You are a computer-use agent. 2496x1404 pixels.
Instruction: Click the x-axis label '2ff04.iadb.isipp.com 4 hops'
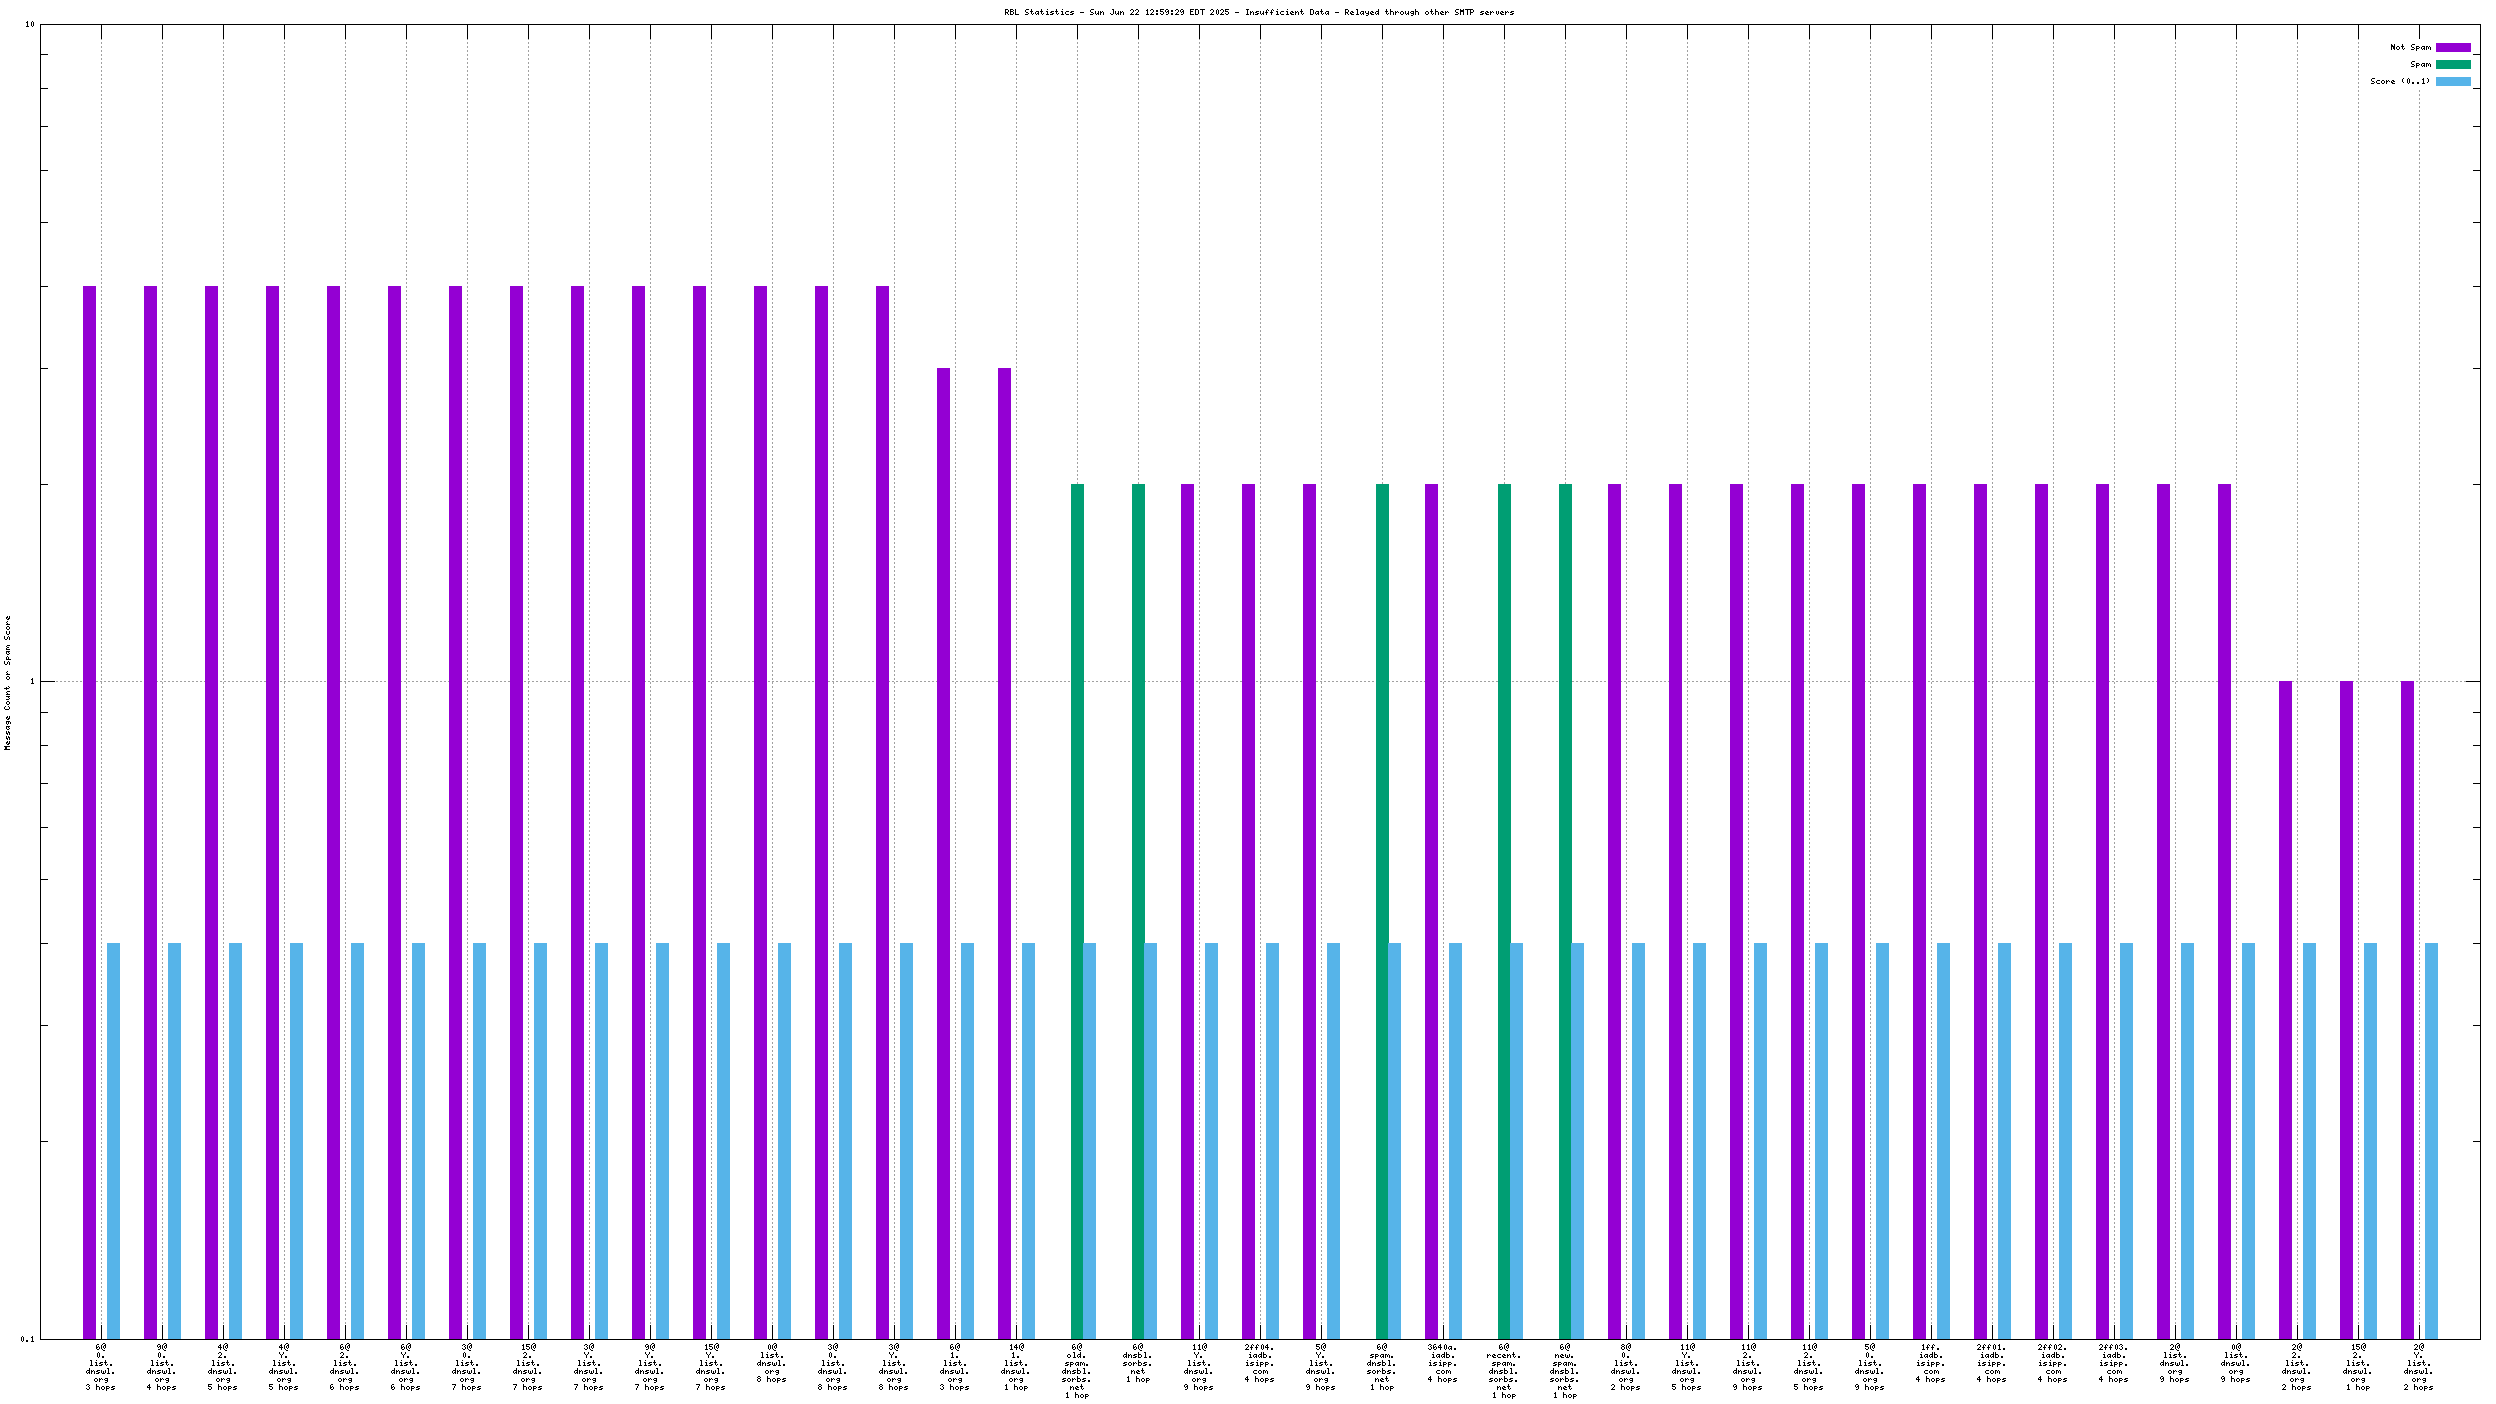(1259, 1363)
